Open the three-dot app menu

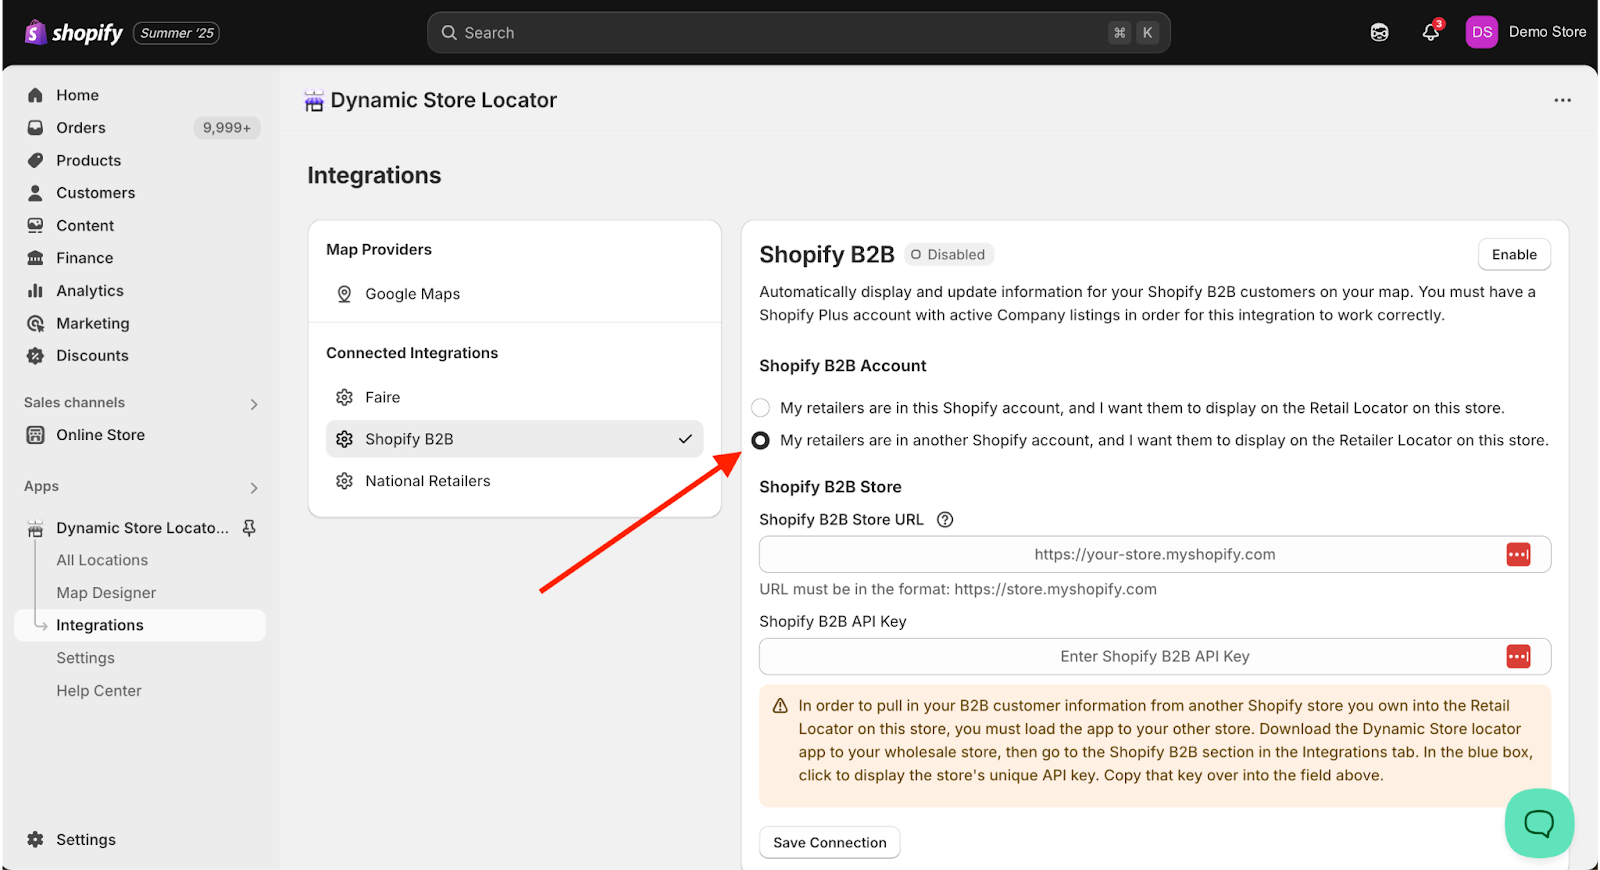coord(1562,100)
